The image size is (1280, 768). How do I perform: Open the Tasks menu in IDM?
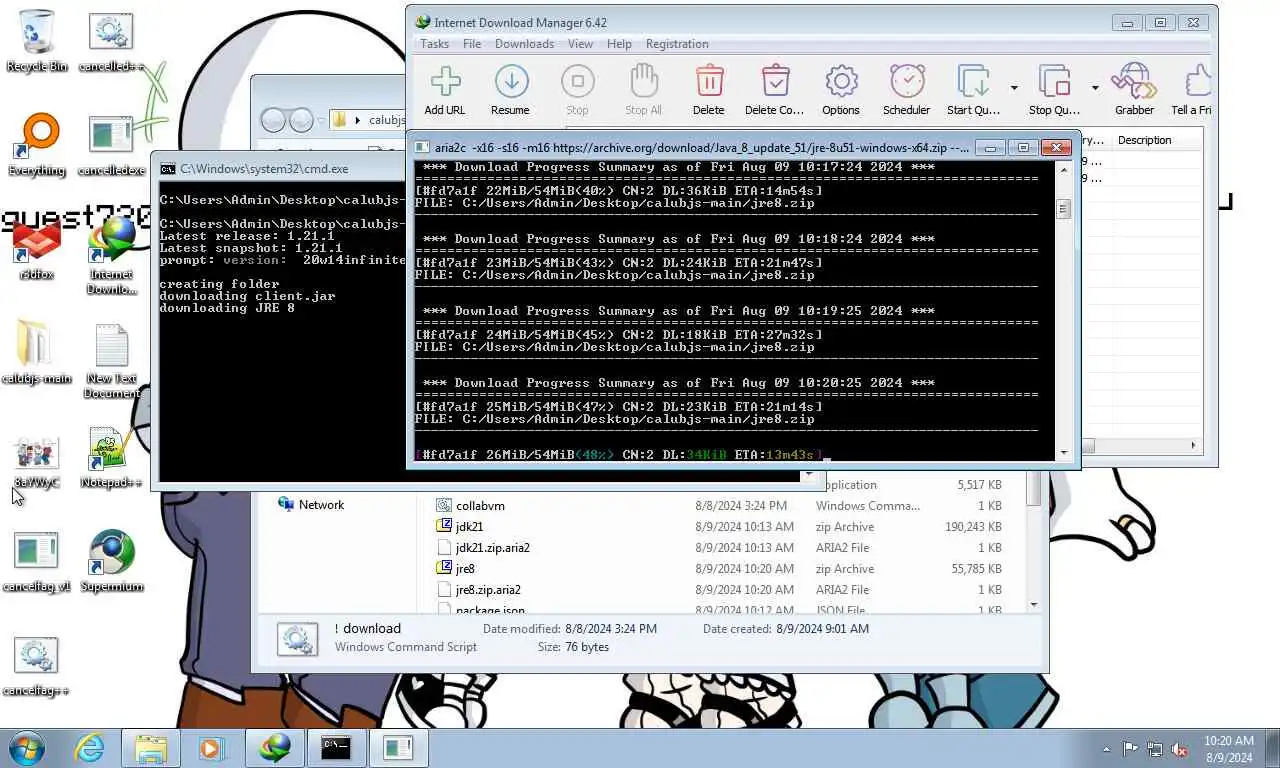coord(434,44)
